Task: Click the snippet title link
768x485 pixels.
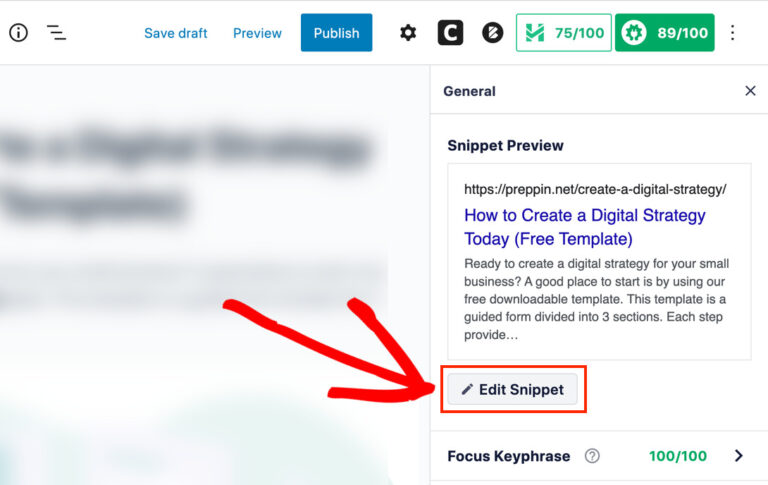Action: pyautogui.click(x=585, y=227)
